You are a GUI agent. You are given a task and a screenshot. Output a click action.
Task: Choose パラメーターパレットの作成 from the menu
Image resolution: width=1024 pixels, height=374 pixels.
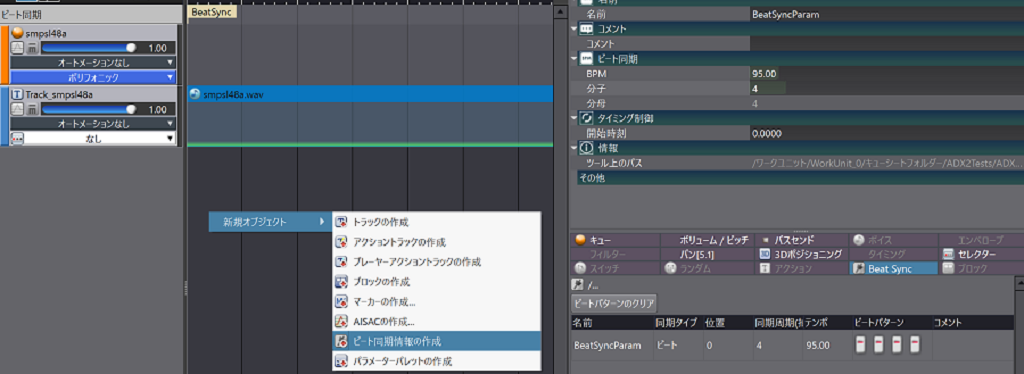point(436,360)
